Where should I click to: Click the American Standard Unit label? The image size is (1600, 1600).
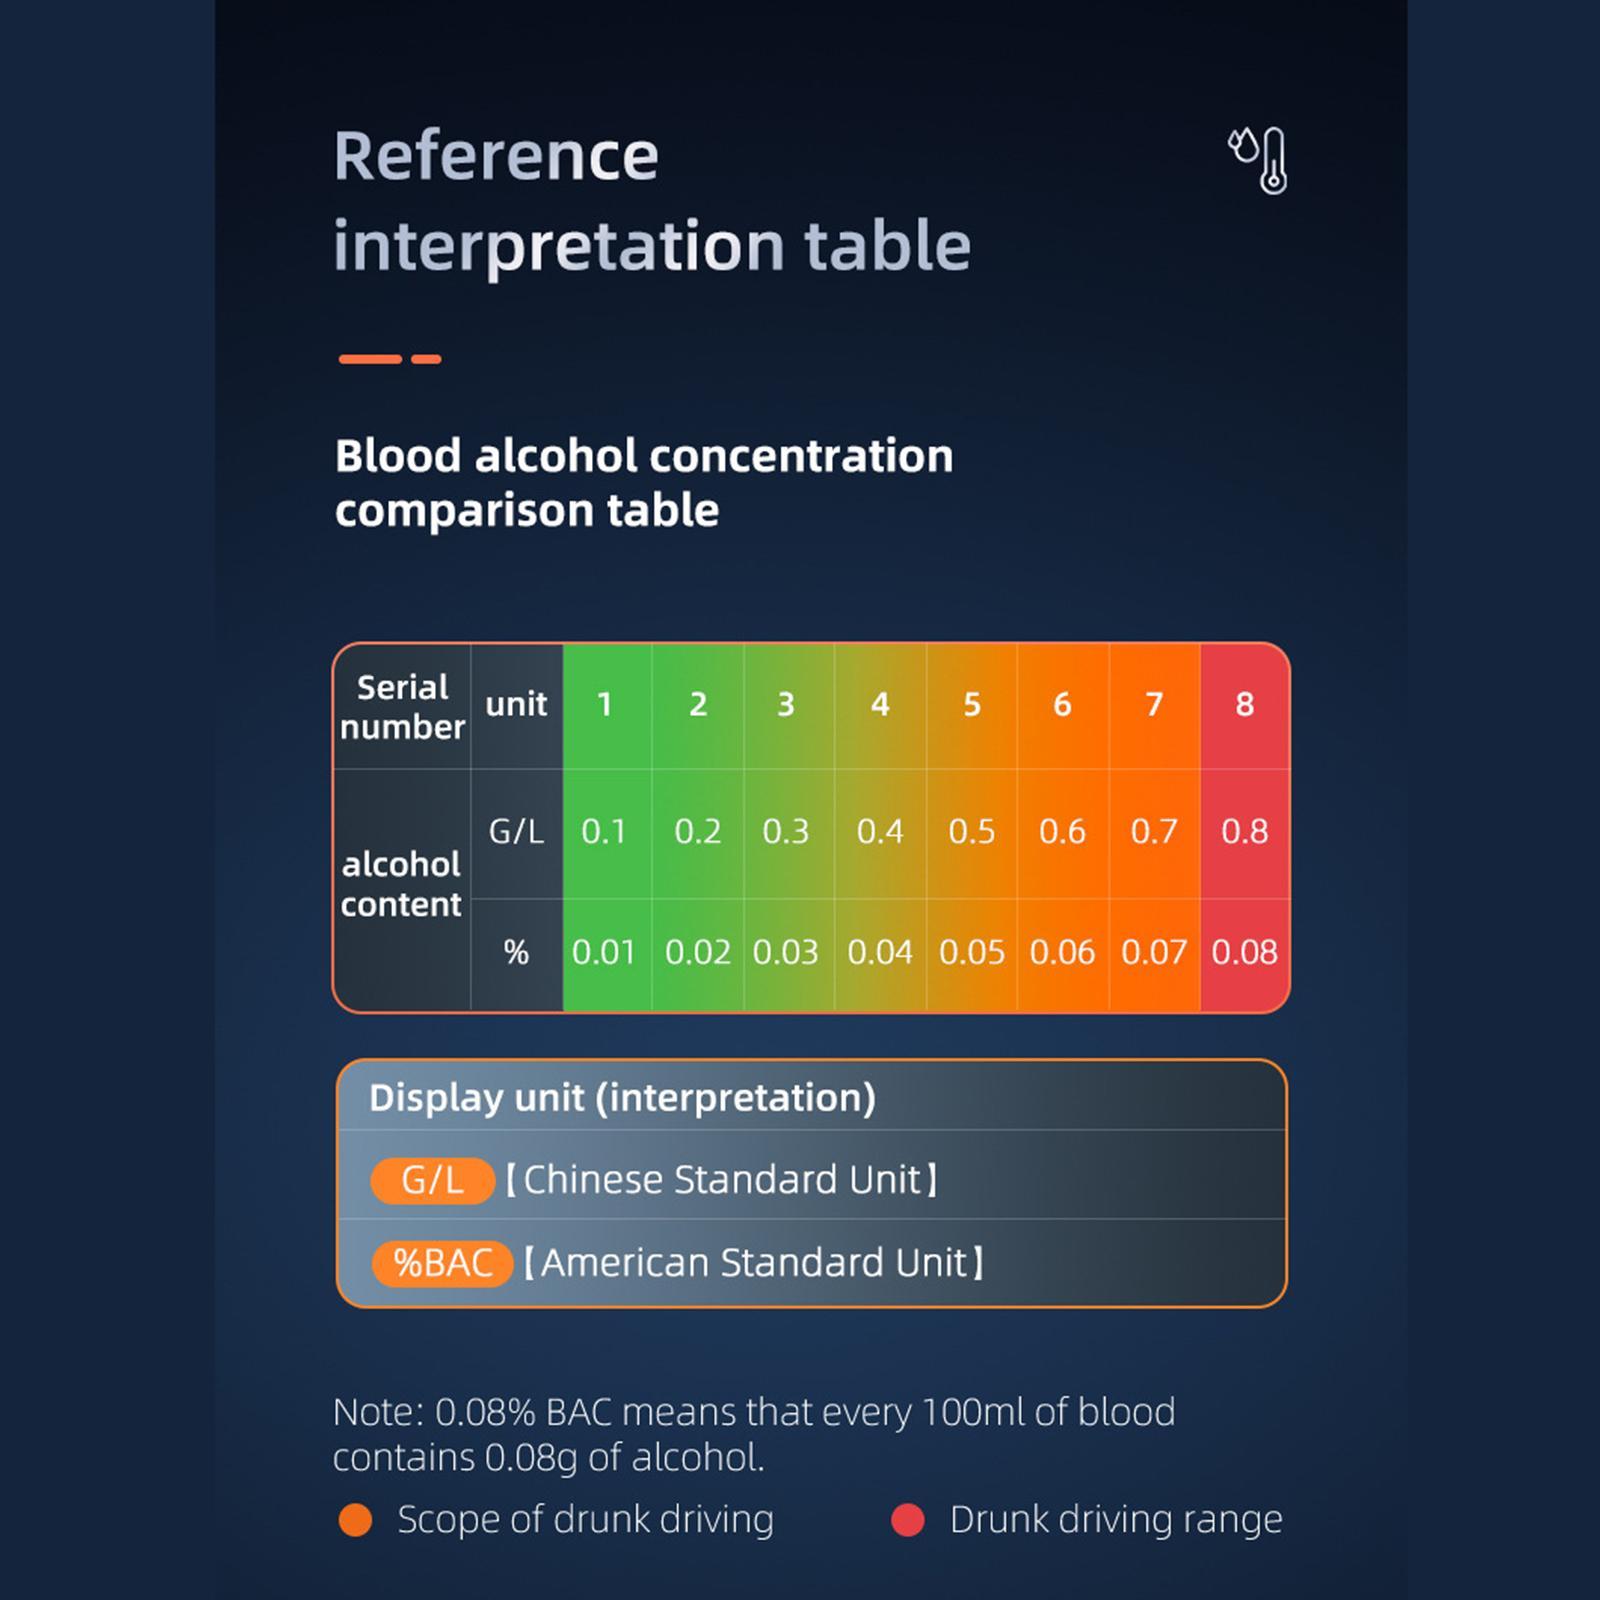(753, 1263)
